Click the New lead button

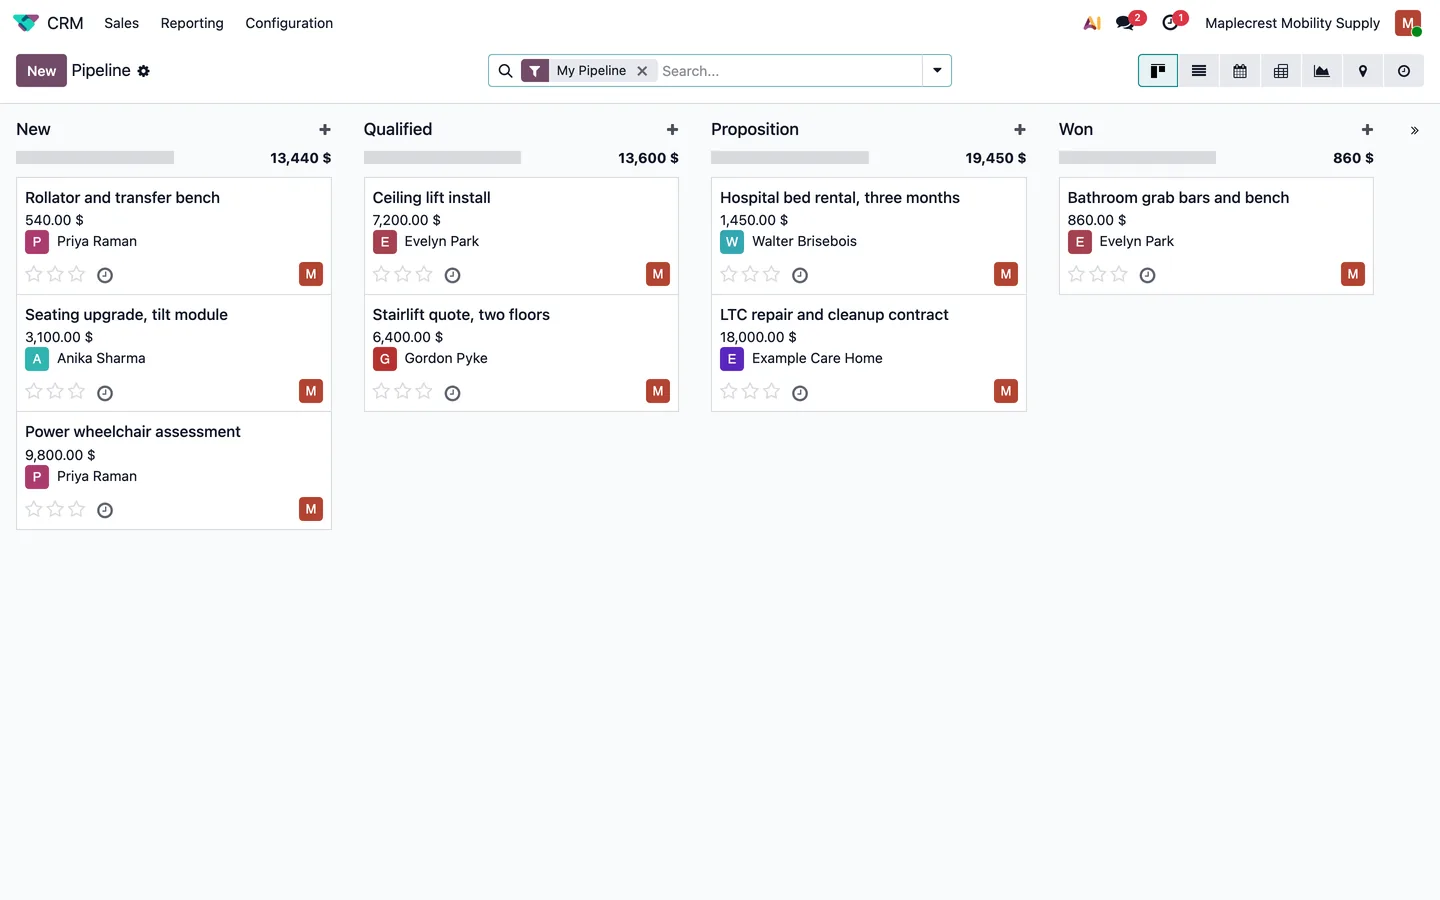41,71
